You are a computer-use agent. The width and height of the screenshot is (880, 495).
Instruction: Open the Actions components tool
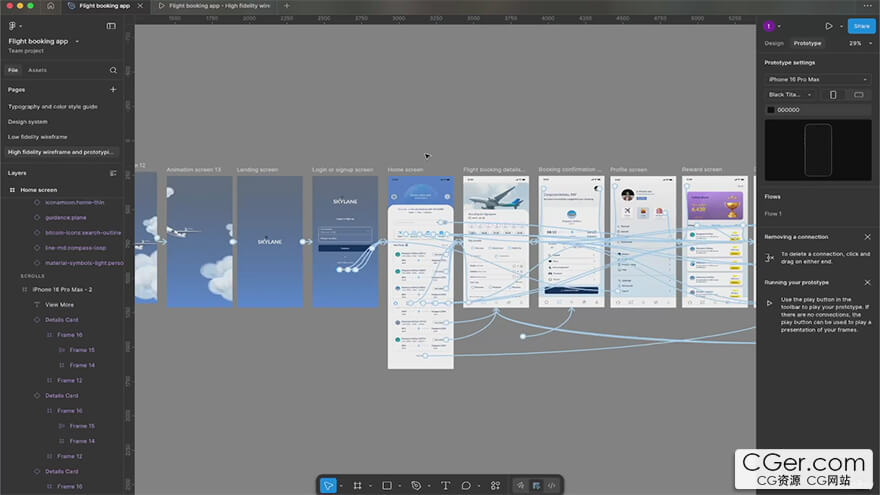point(495,485)
